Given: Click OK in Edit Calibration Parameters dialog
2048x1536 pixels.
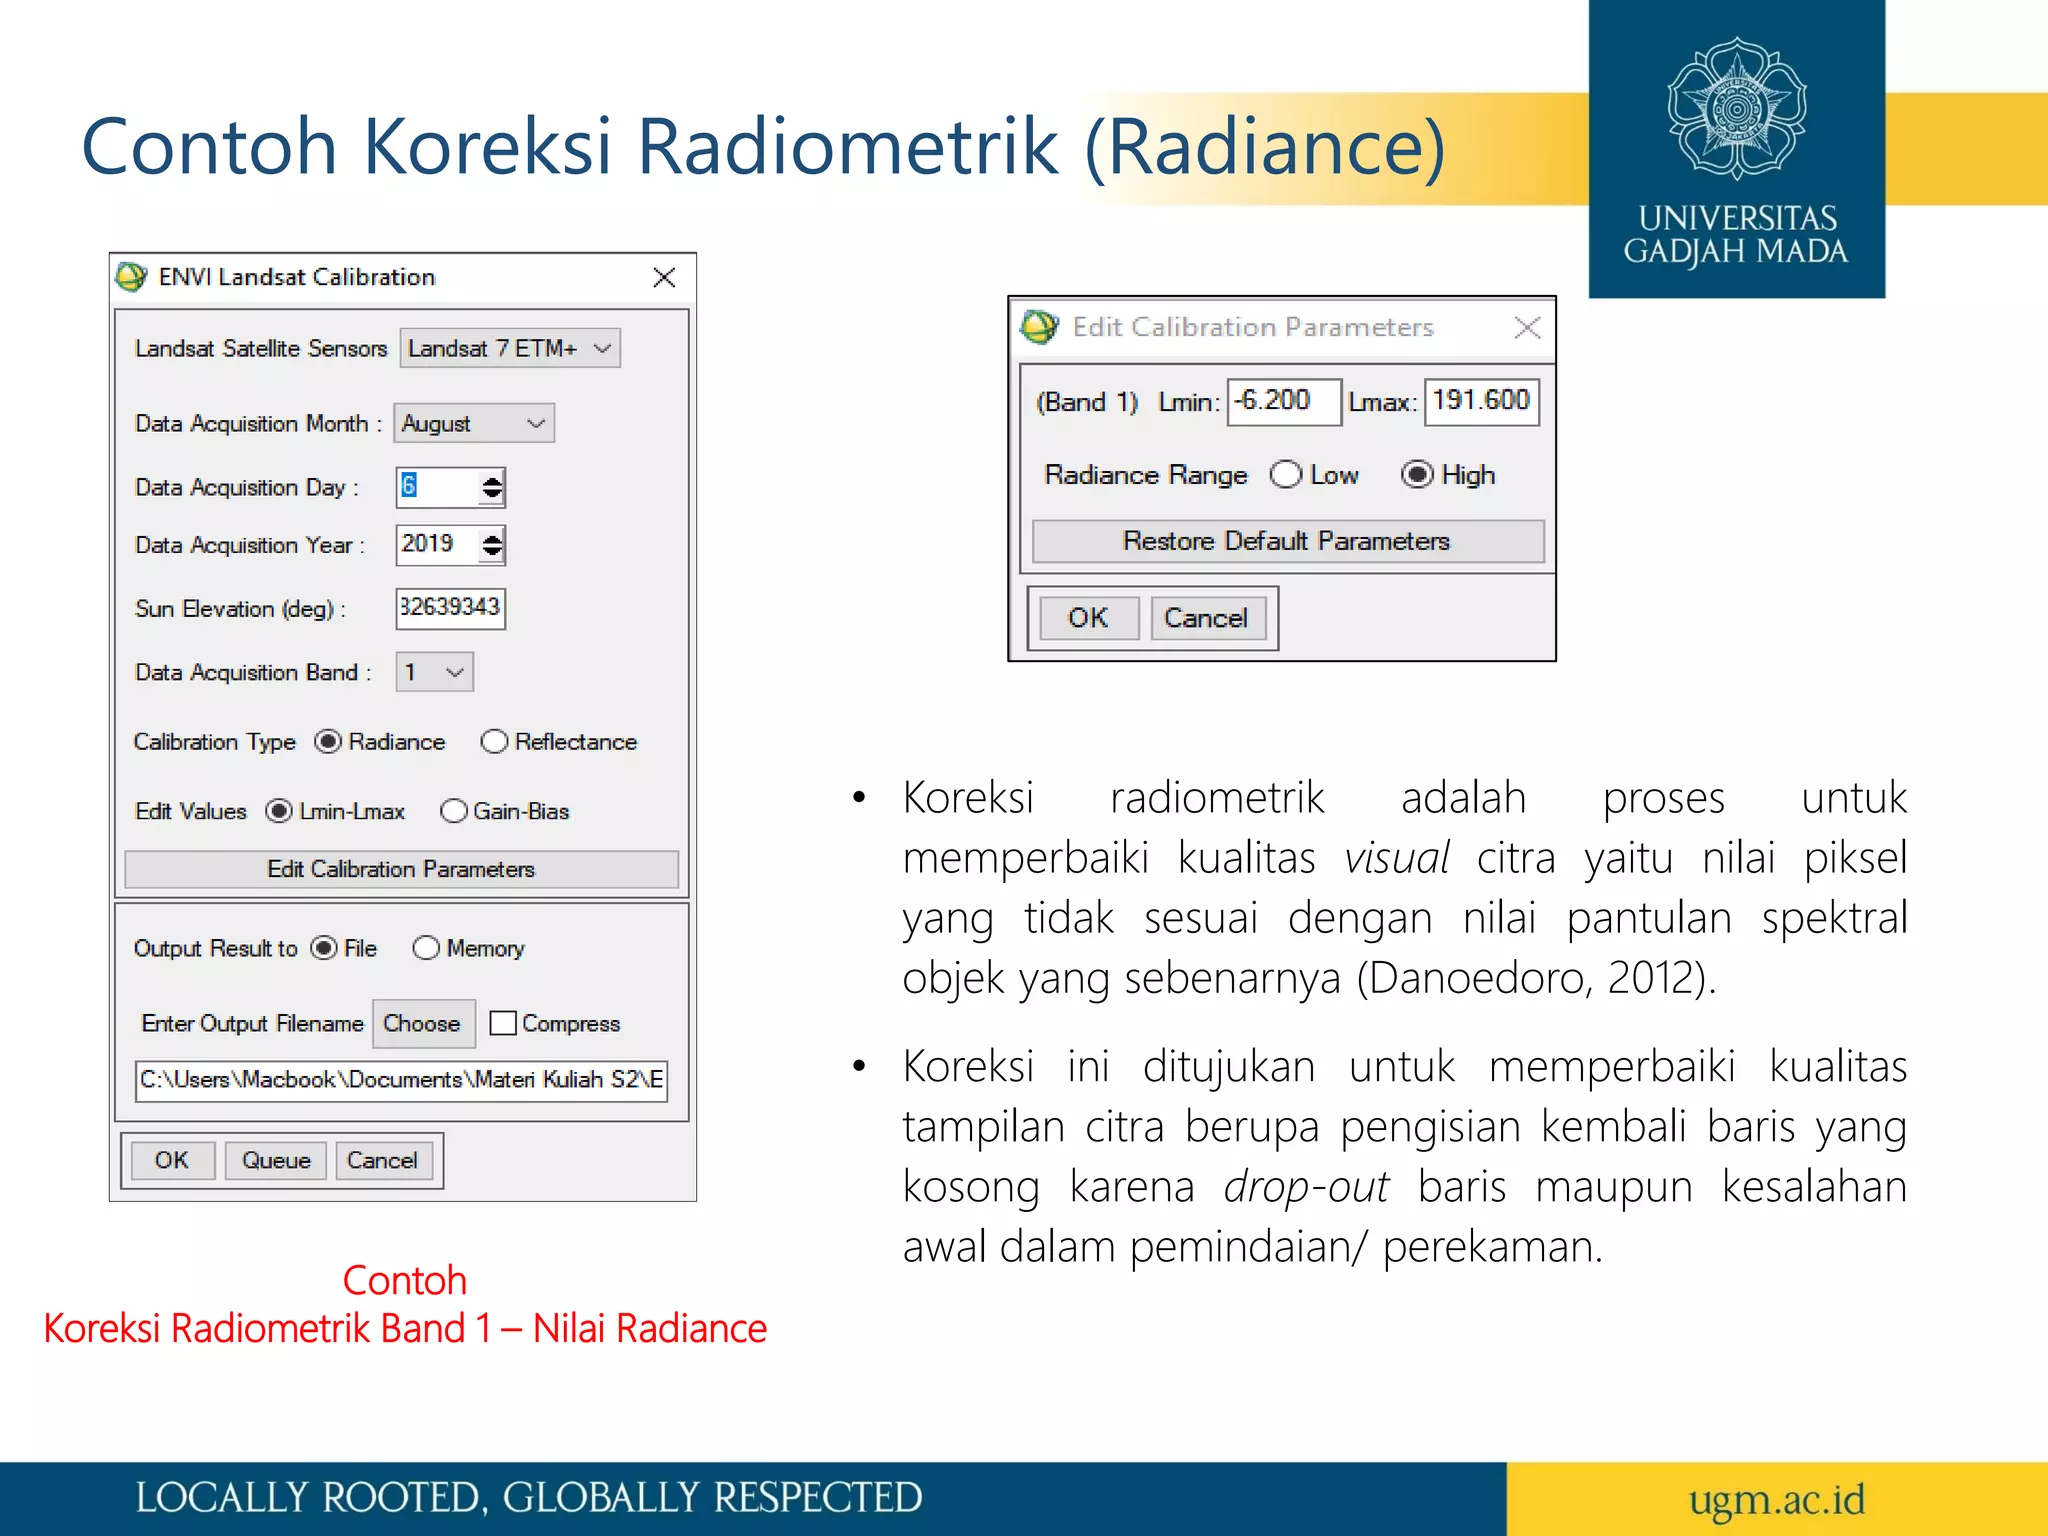Looking at the screenshot, I should click(x=1088, y=618).
